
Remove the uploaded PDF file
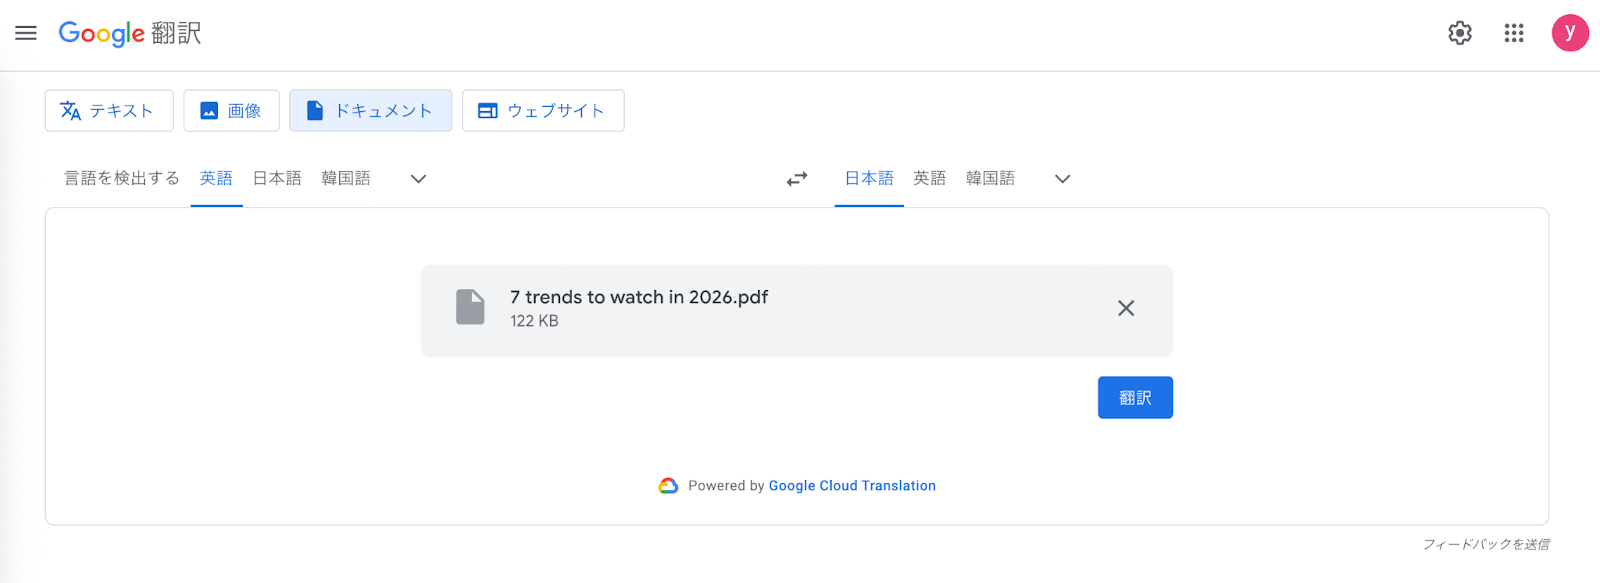pyautogui.click(x=1126, y=308)
